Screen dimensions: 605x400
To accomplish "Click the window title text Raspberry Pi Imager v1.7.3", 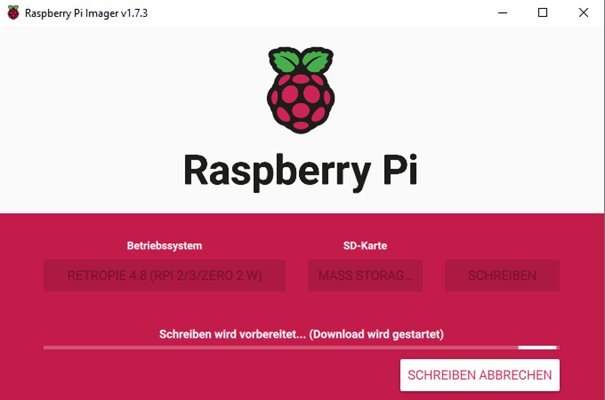I will (86, 13).
